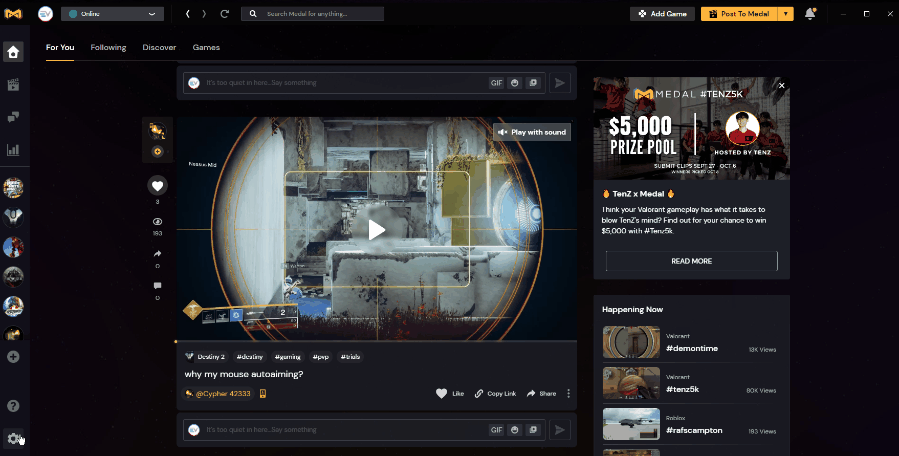Click the Share button under the clip
The height and width of the screenshot is (456, 899).
[x=541, y=393]
